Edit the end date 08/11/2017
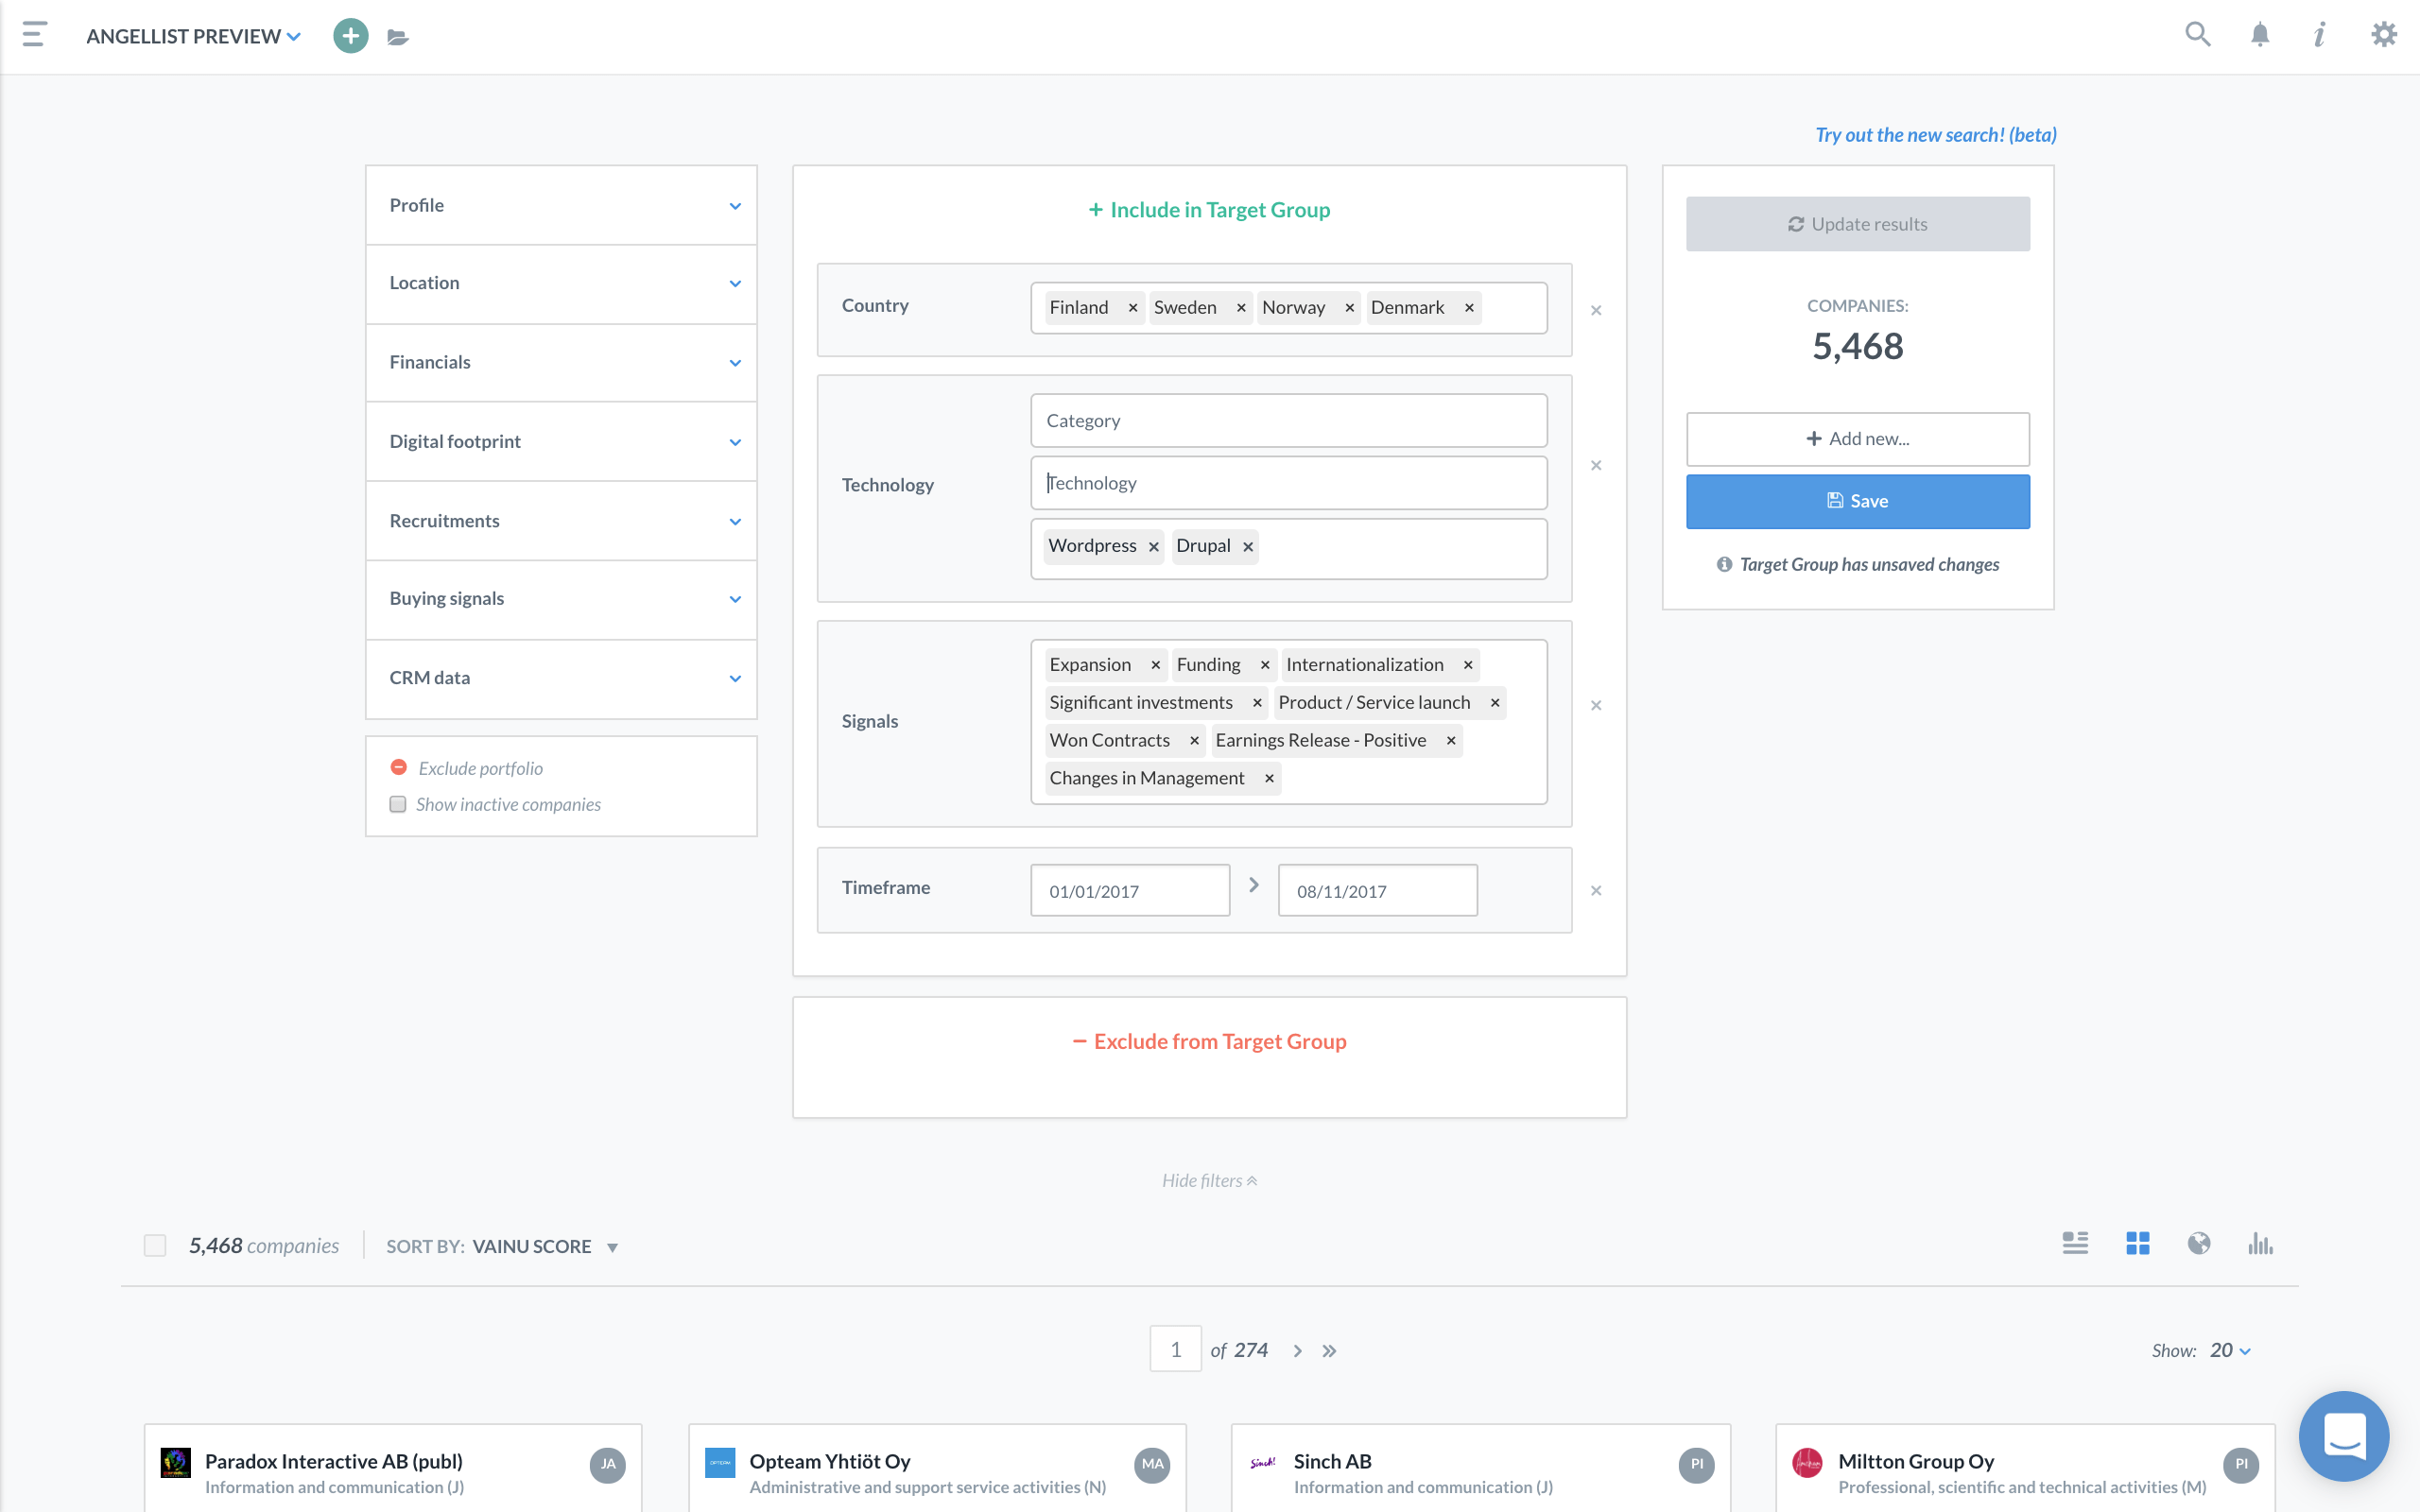Image resolution: width=2420 pixels, height=1512 pixels. [1377, 890]
